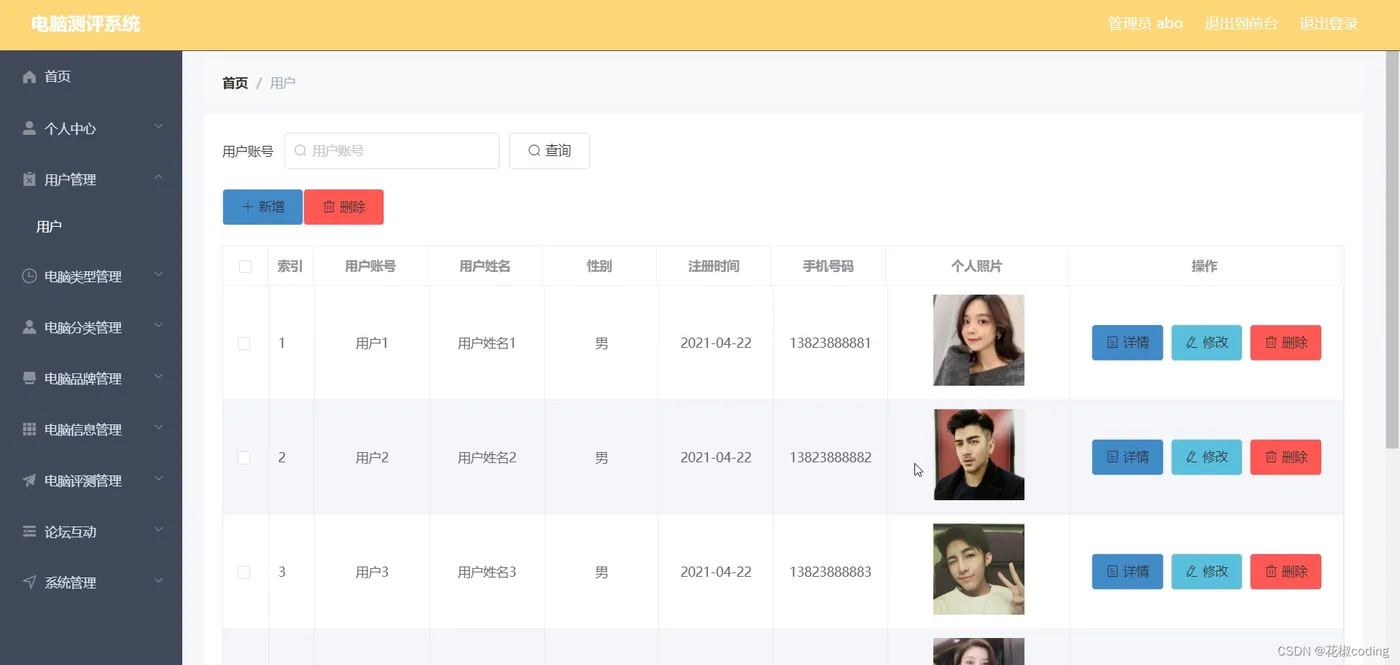Click the 电脑测评系统 title in header
The width and height of the screenshot is (1400, 665).
click(86, 24)
